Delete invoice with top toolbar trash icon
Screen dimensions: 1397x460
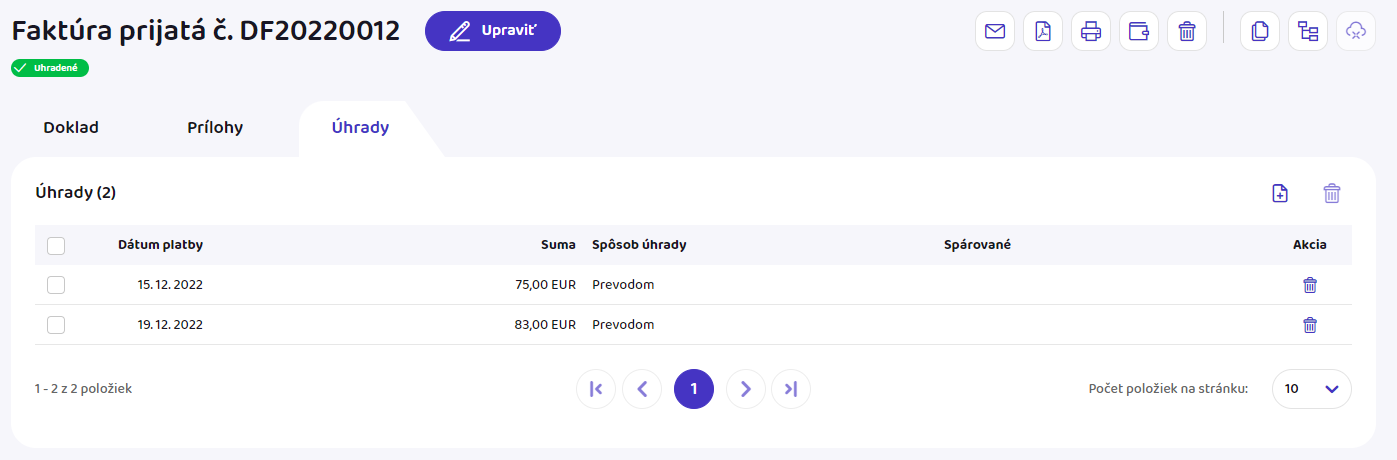1186,31
